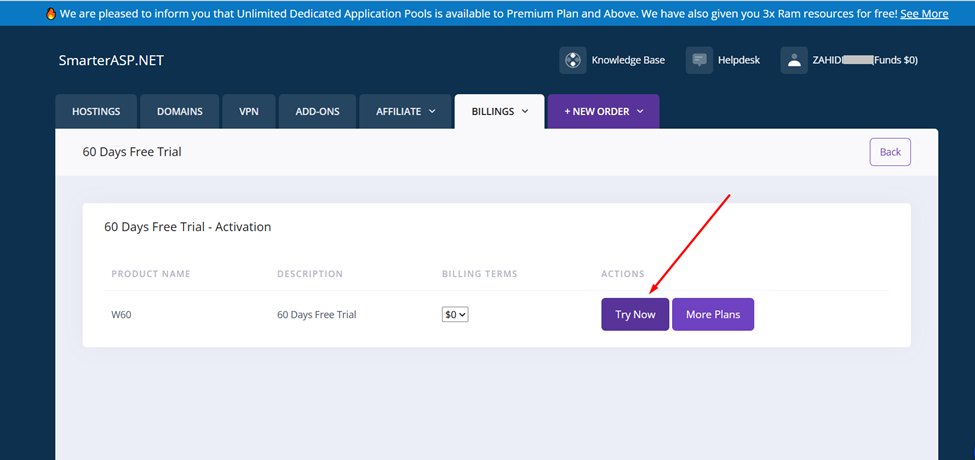Click the More Plans button
This screenshot has width=975, height=460.
point(713,314)
